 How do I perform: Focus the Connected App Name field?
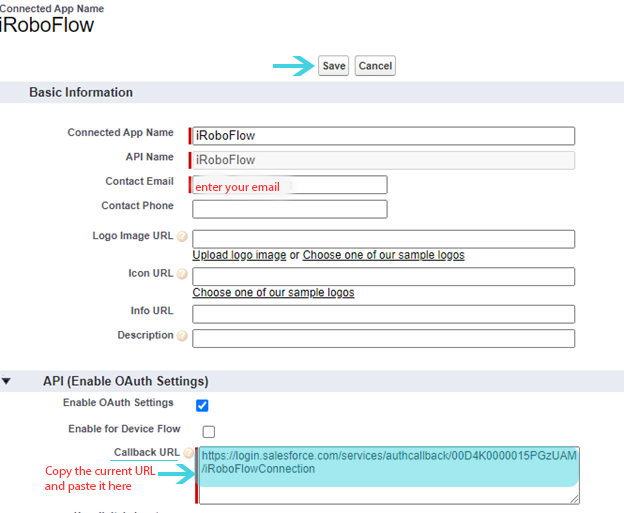(x=384, y=136)
